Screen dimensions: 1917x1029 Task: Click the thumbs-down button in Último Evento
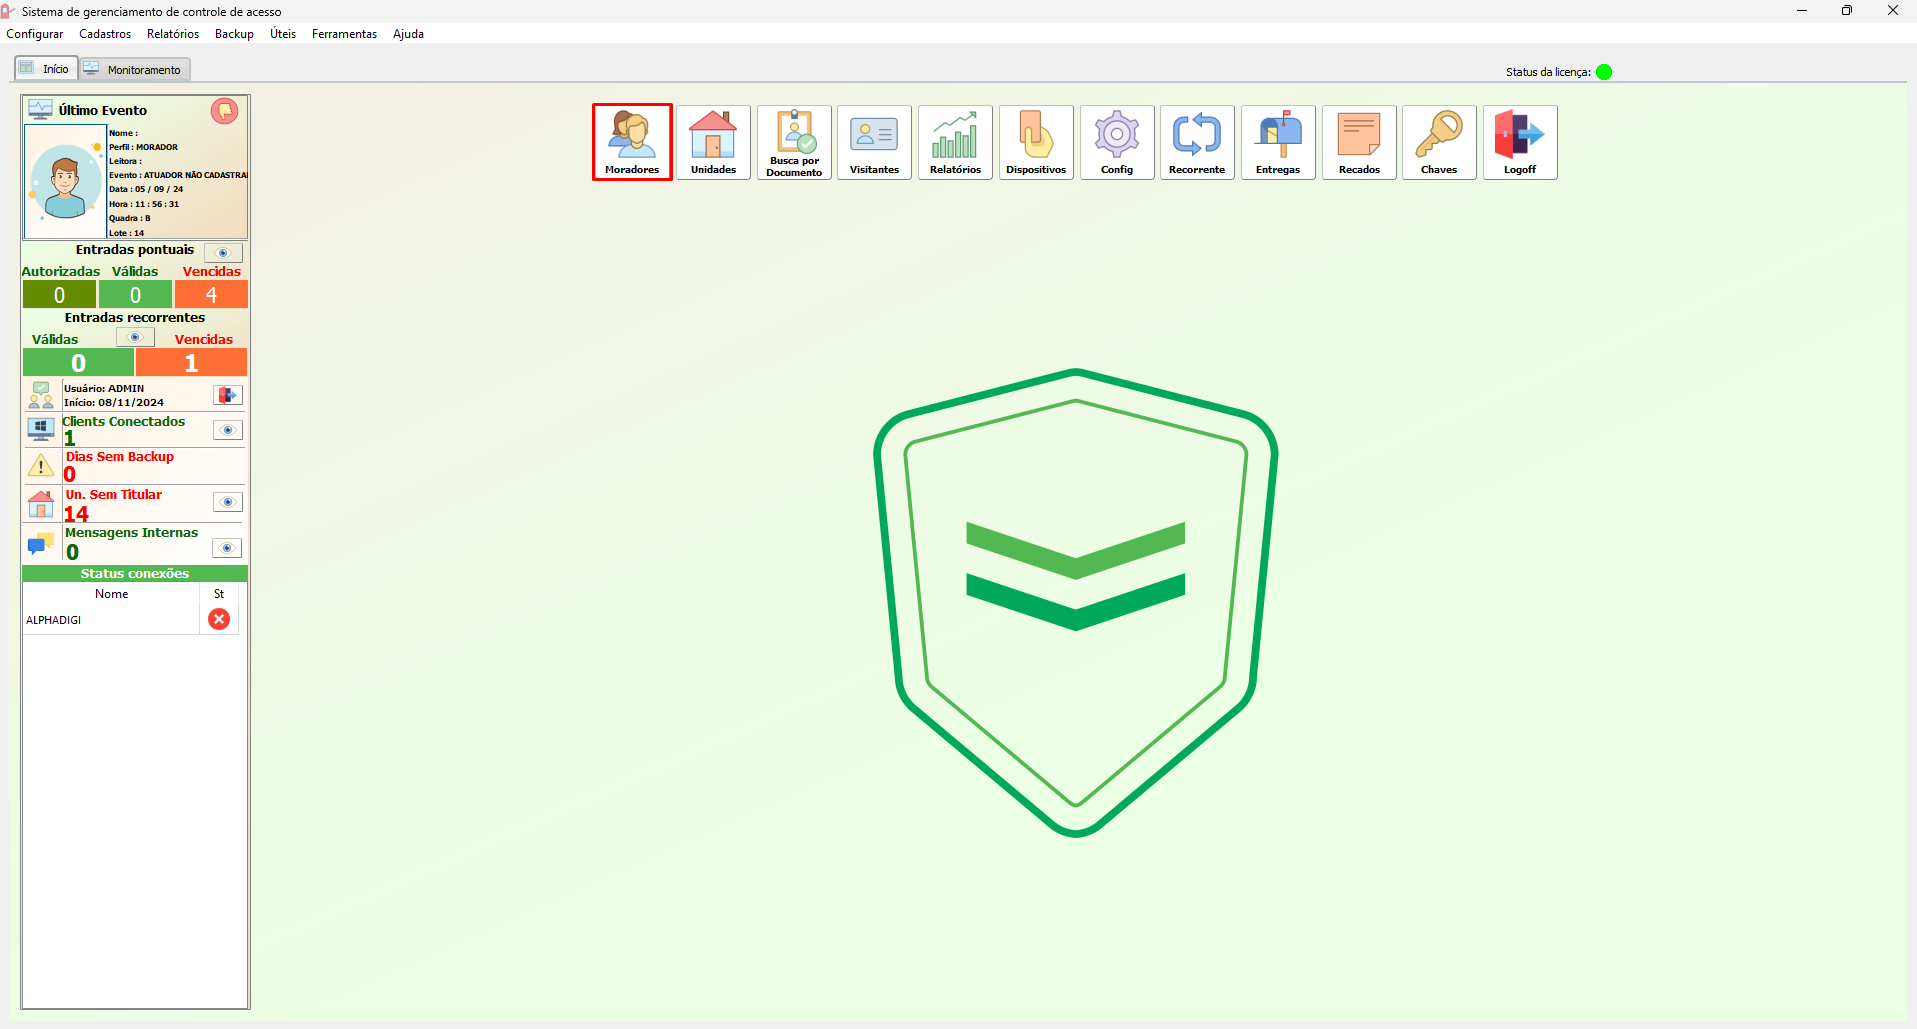point(224,110)
